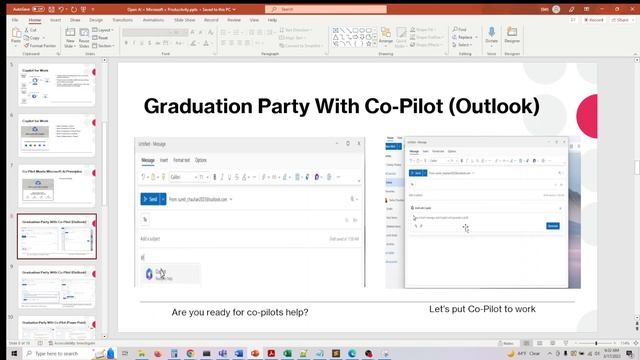This screenshot has width=640, height=360.
Task: Click the Windows Start button
Action: tap(14, 353)
